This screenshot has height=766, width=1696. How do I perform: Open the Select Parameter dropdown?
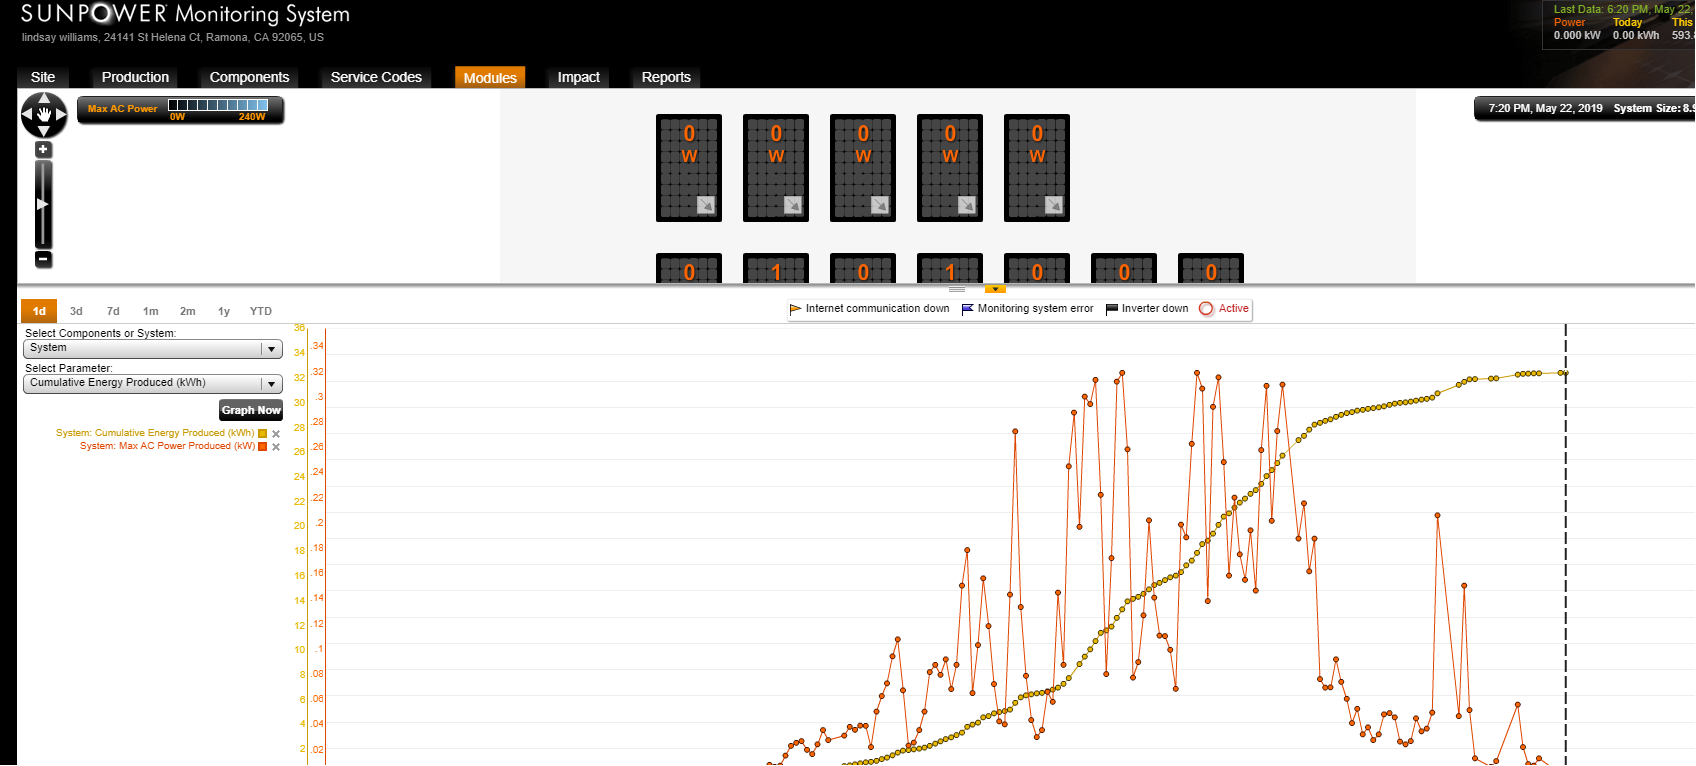pyautogui.click(x=153, y=384)
